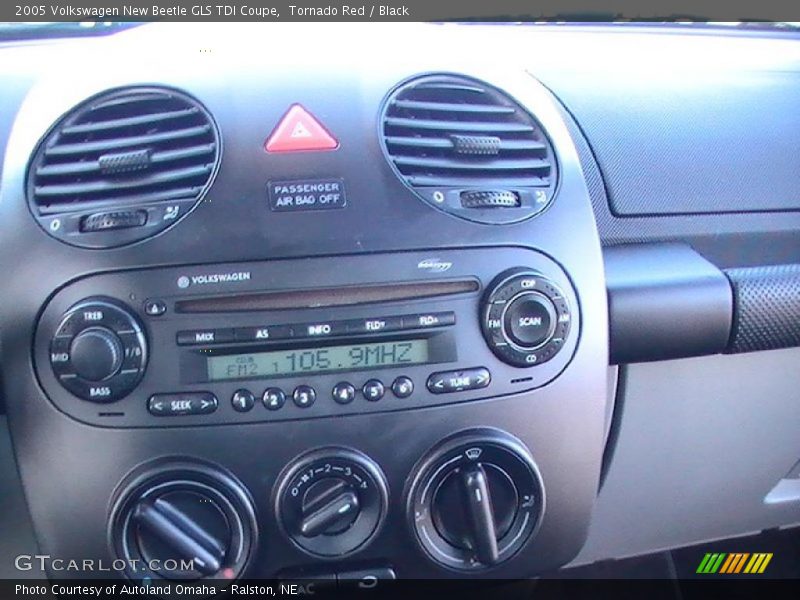Click the left vent direction tab

(125, 162)
